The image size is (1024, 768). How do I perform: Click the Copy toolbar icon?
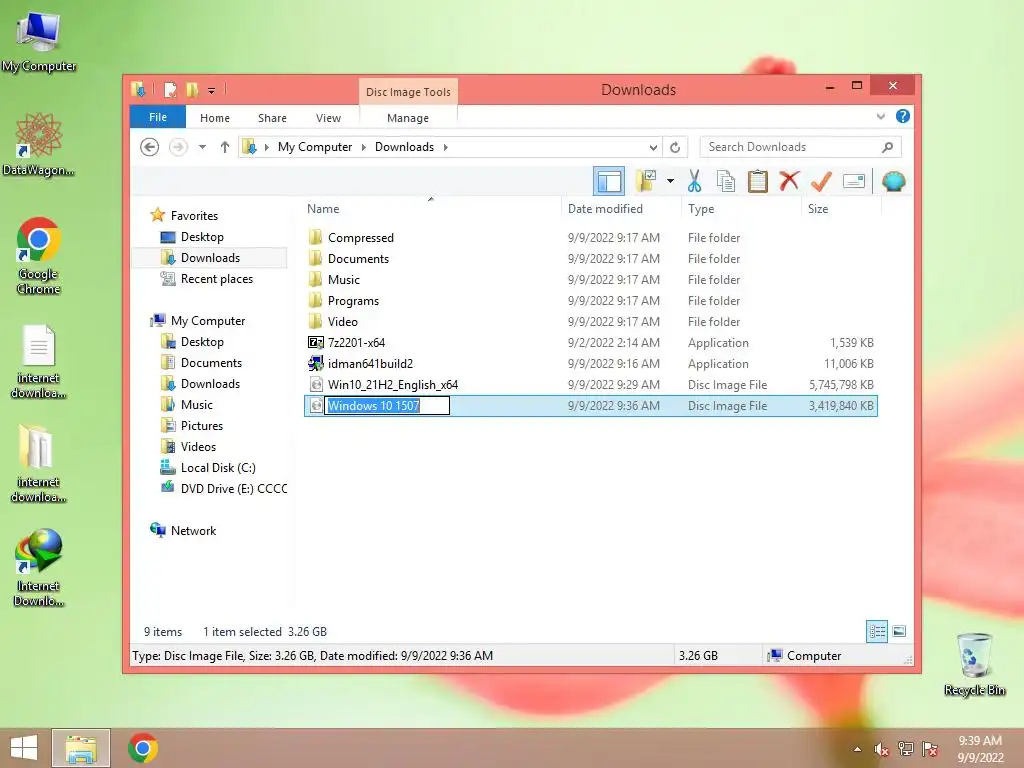tap(726, 181)
